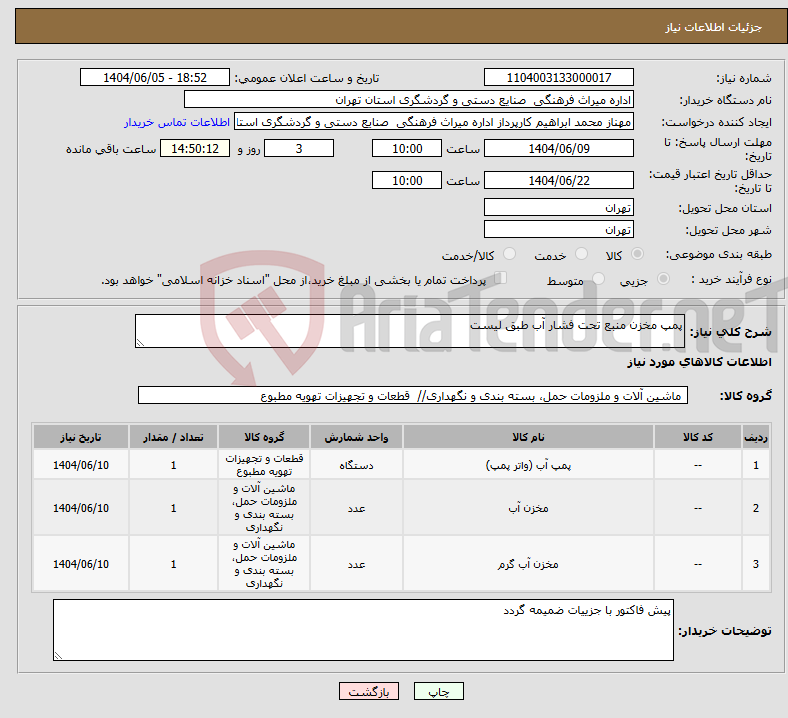Click the چاپ (print) button
The image size is (788, 718).
pyautogui.click(x=438, y=691)
